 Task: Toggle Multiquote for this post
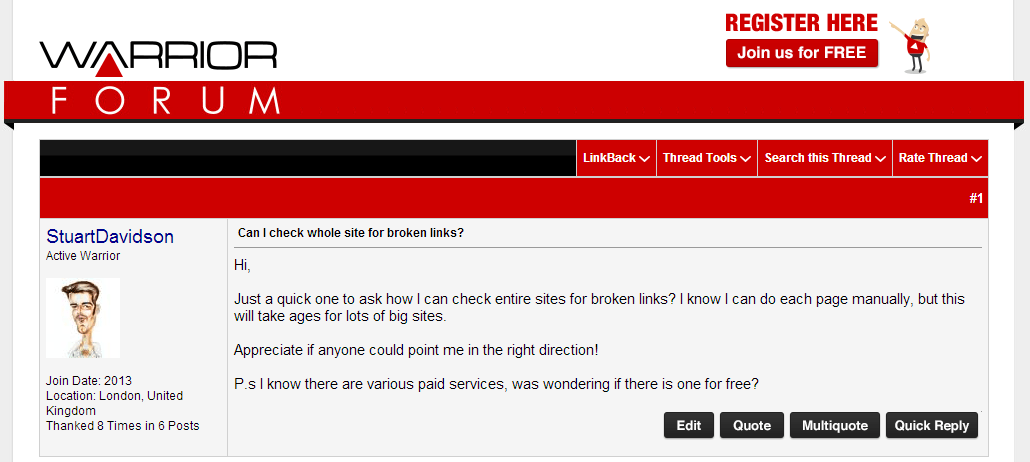click(835, 425)
